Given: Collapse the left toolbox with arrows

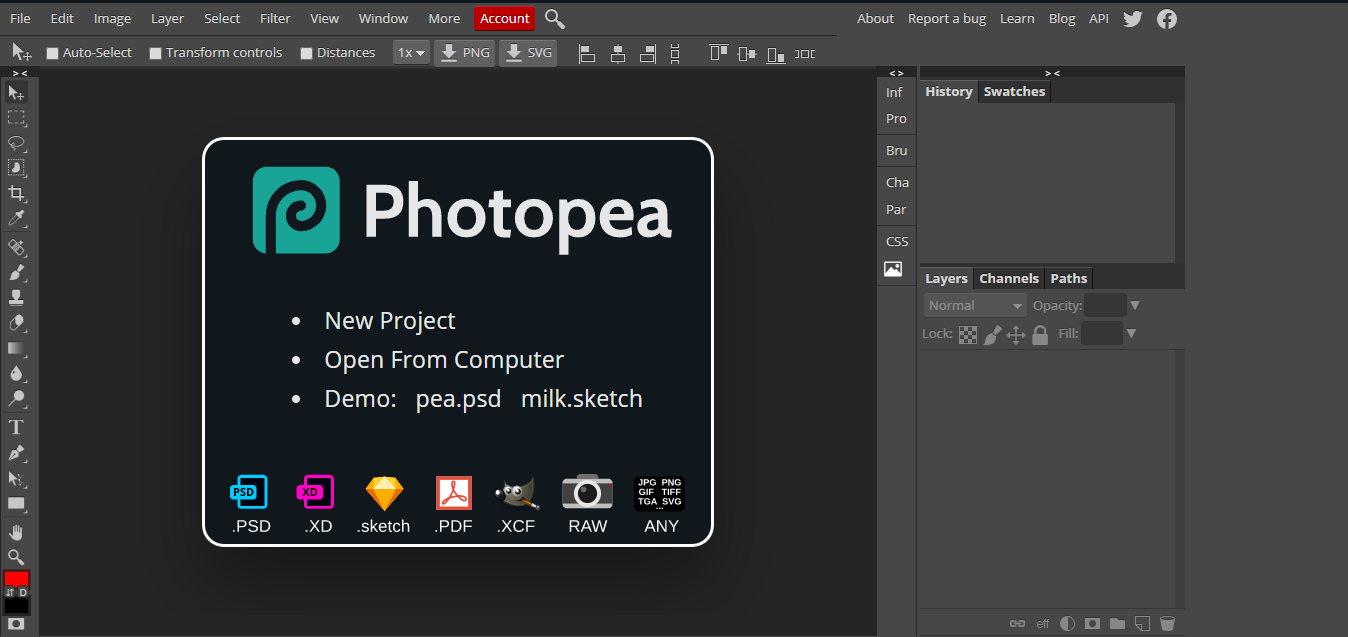Looking at the screenshot, I should click(19, 73).
